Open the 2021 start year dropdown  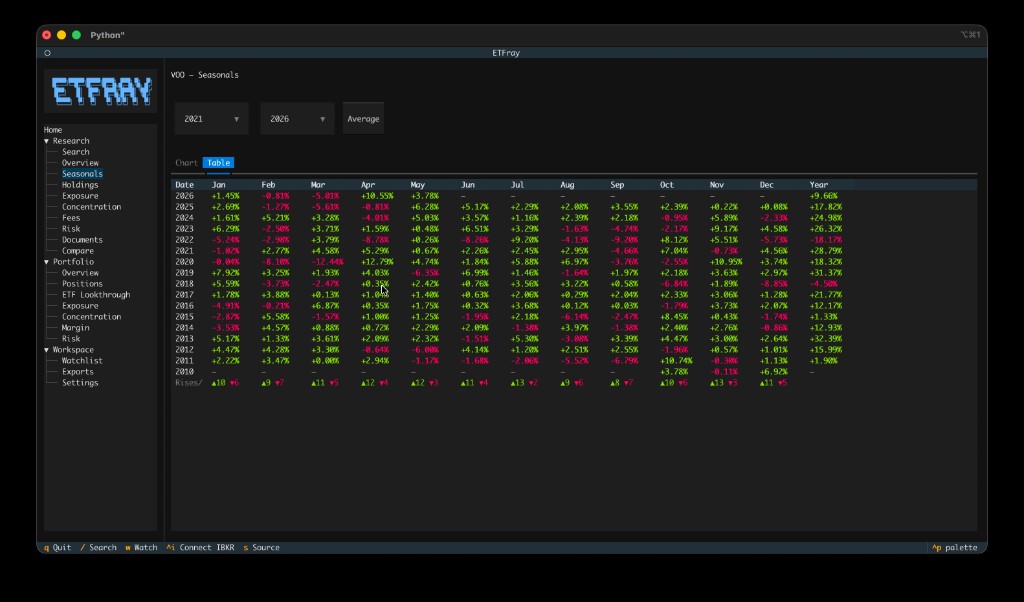click(212, 119)
